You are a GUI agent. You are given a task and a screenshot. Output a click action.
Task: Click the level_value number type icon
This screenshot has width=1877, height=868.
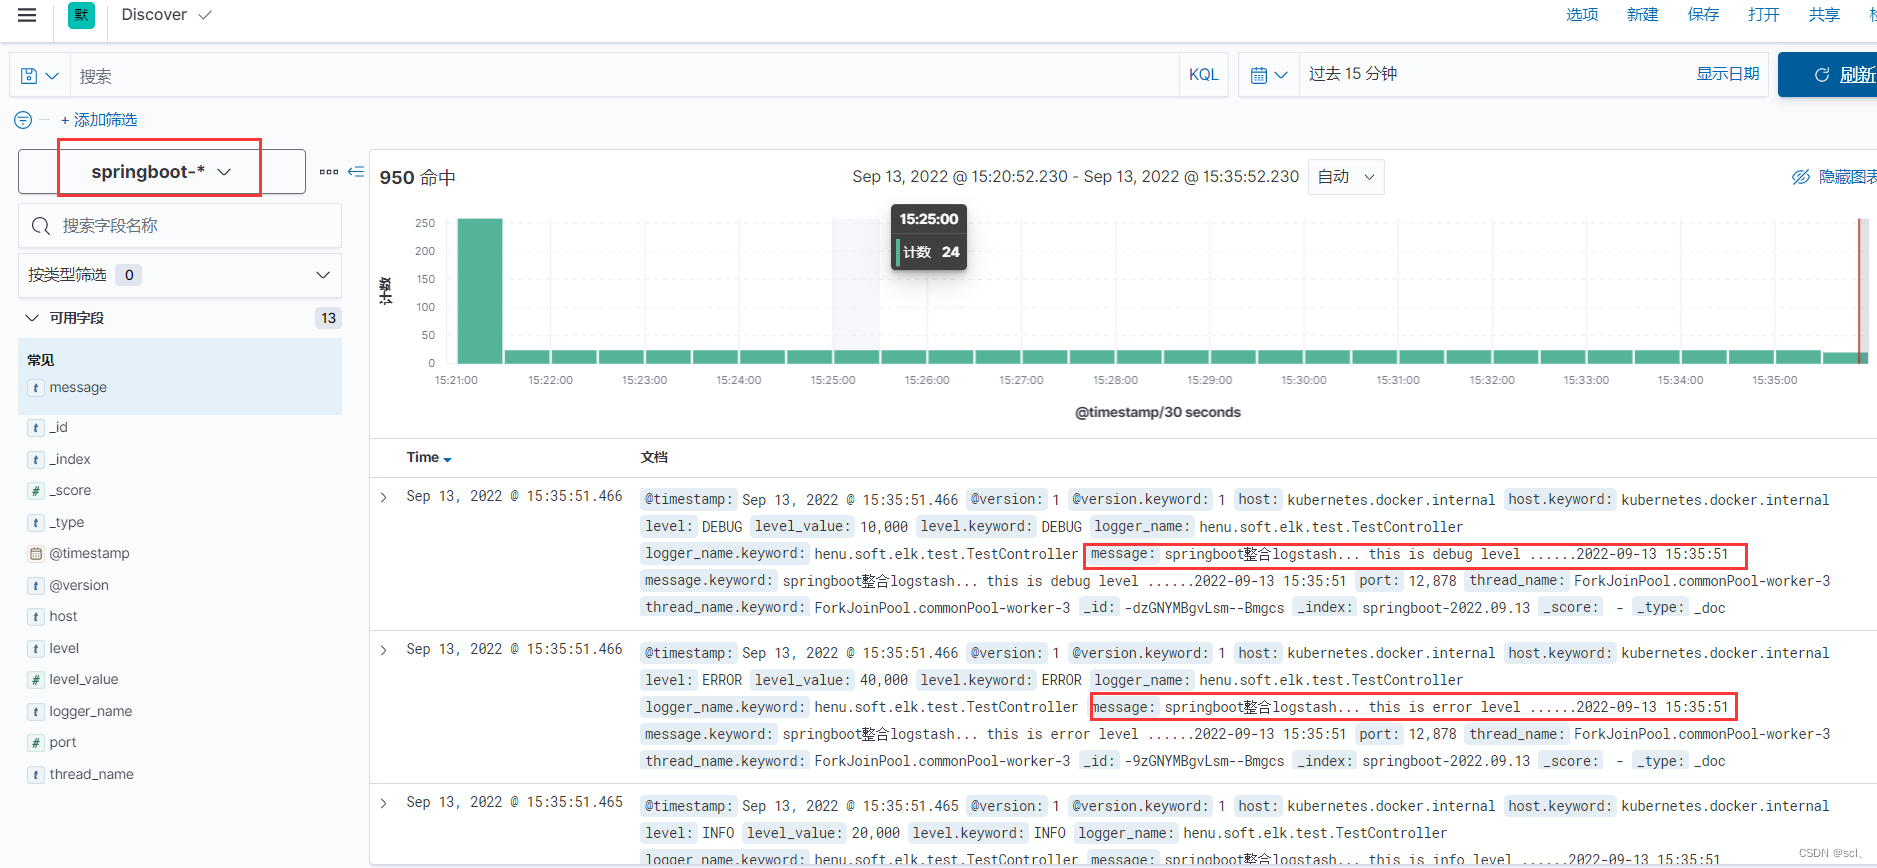(x=36, y=680)
